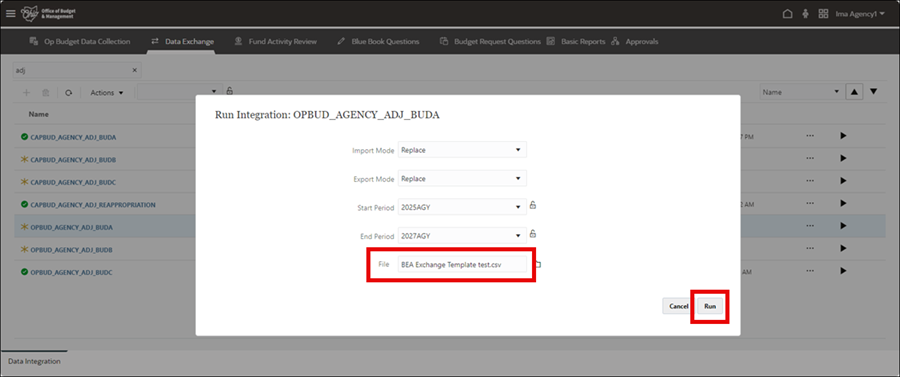The width and height of the screenshot is (900, 377).
Task: Open more options for CAPBUD_AGENCY_ADJ_REAPPROPRIATION row
Action: pos(810,203)
